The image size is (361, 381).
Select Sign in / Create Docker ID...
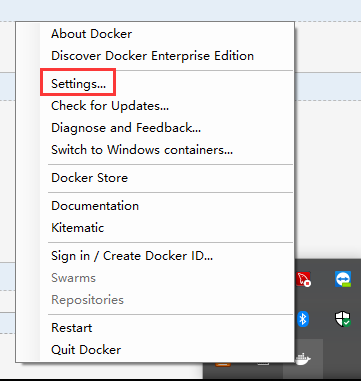click(x=132, y=256)
